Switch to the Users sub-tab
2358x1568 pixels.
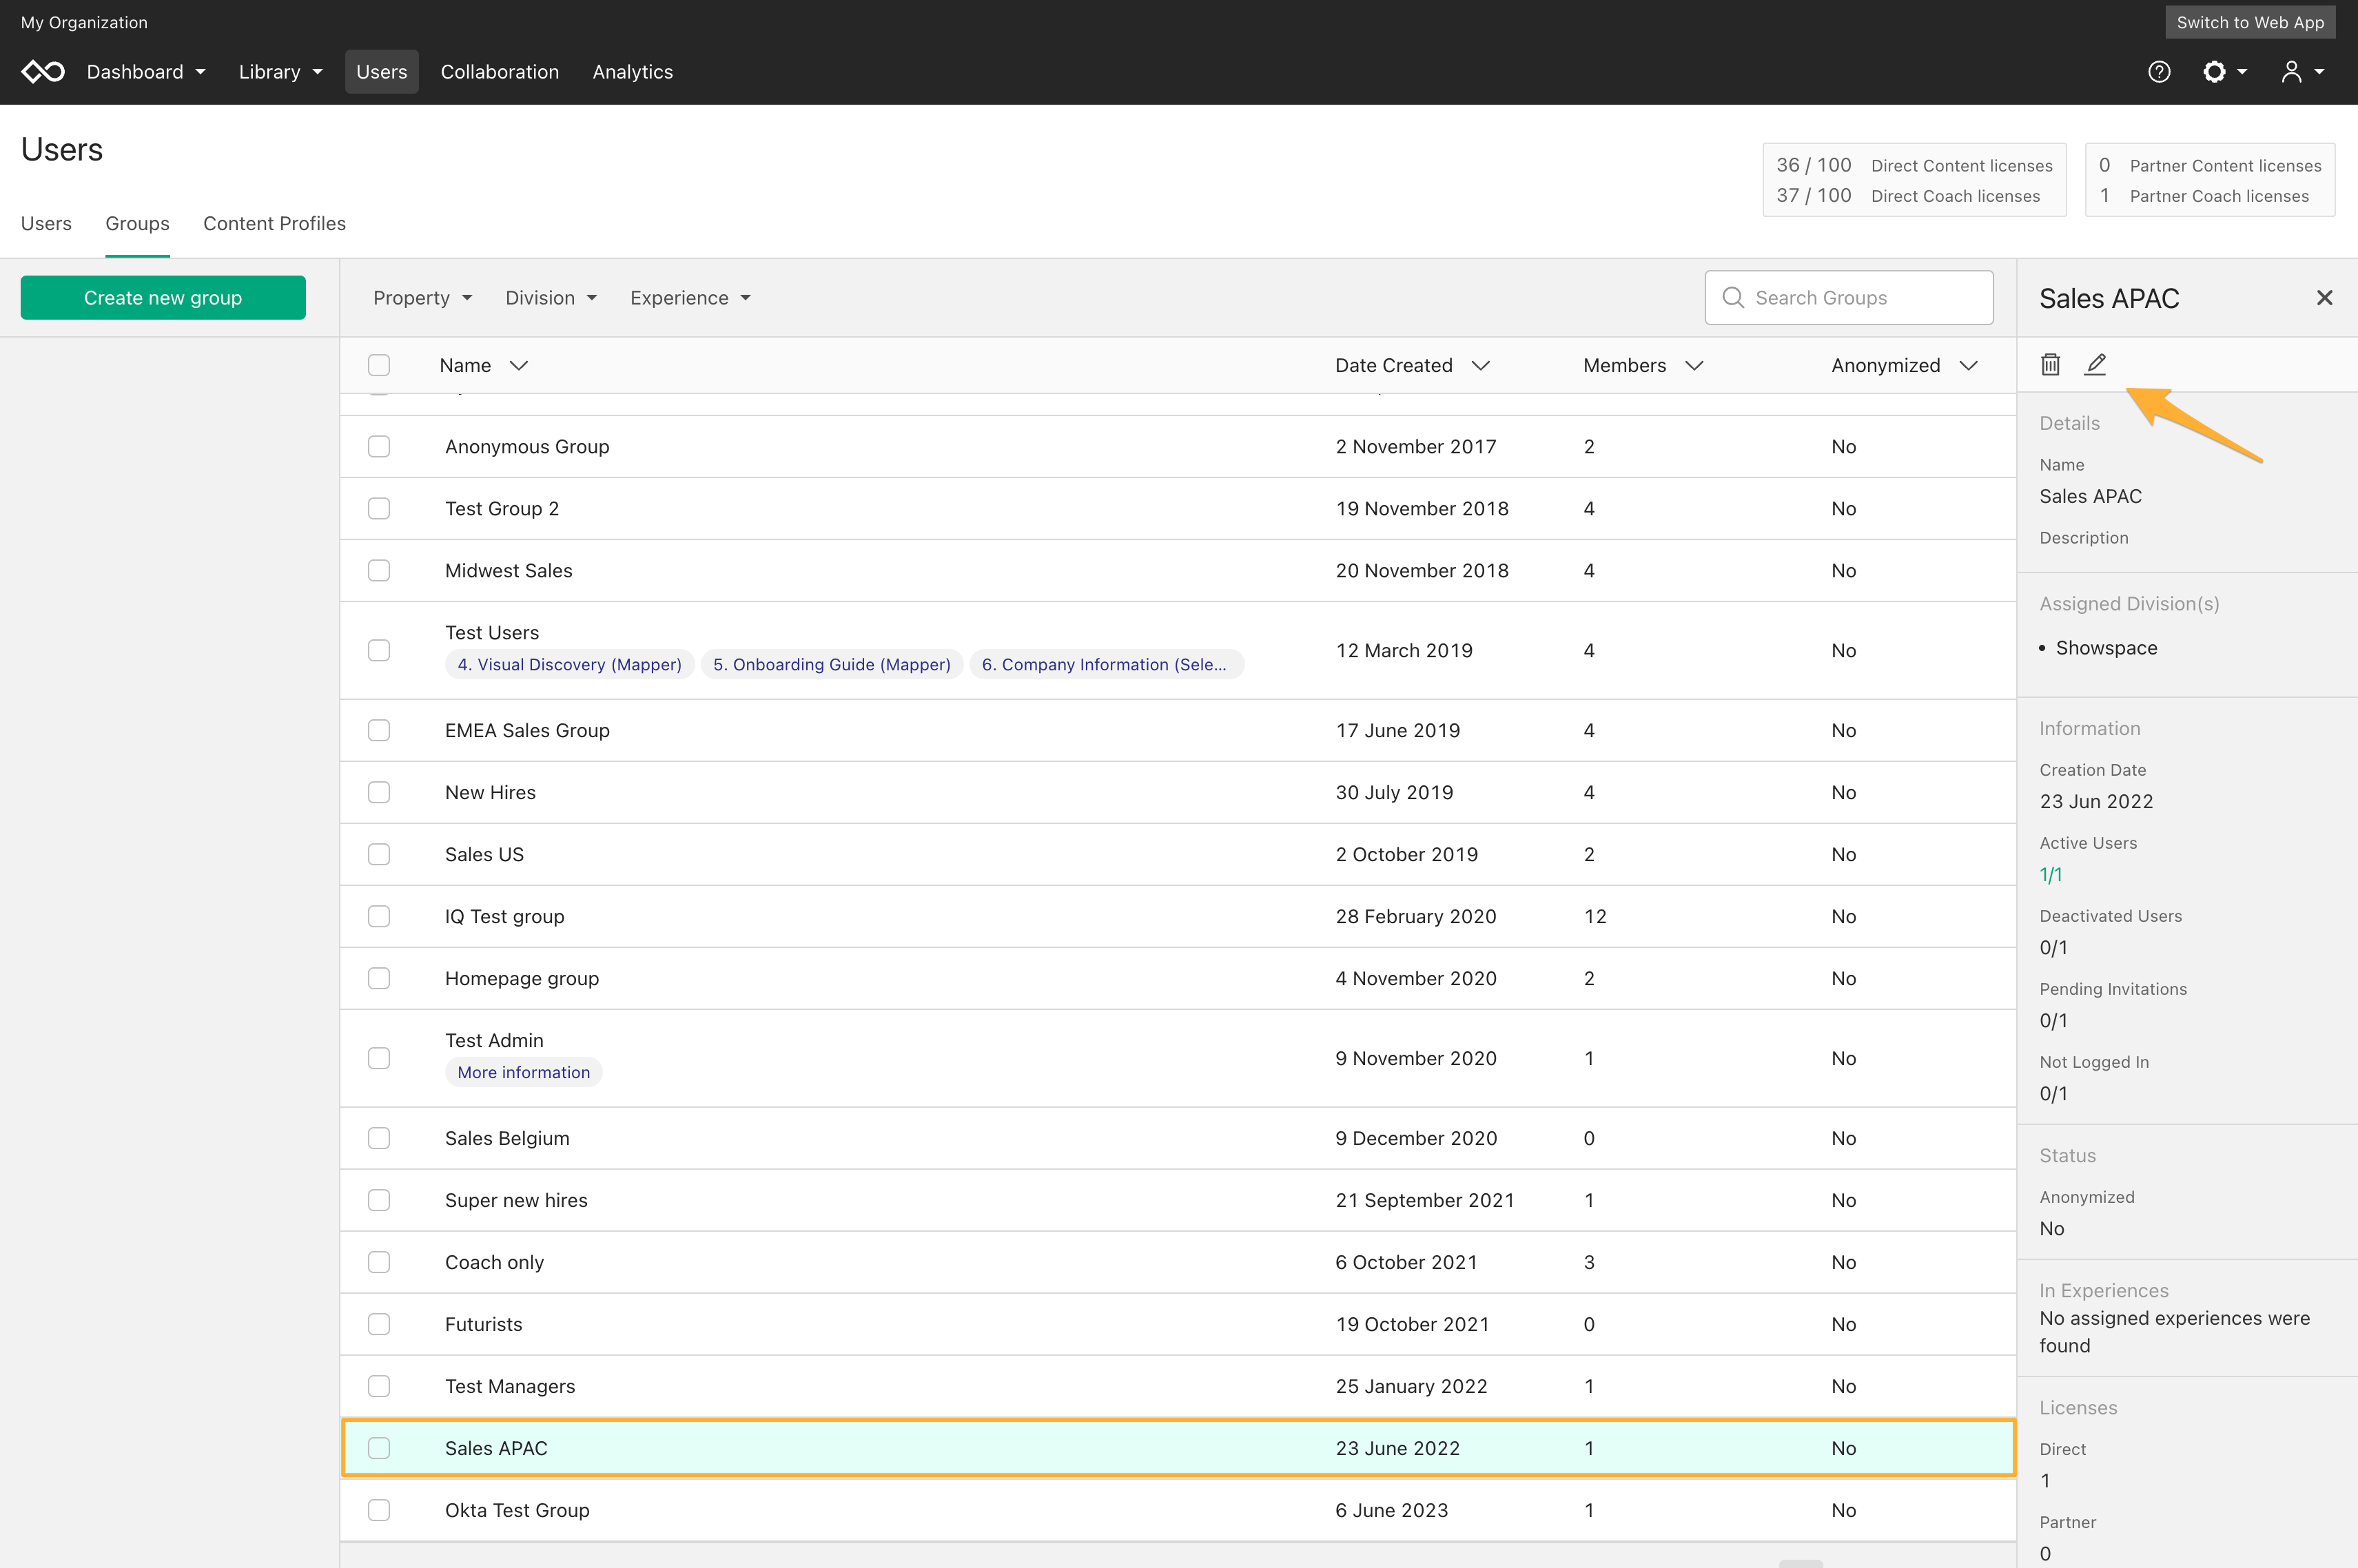46,224
